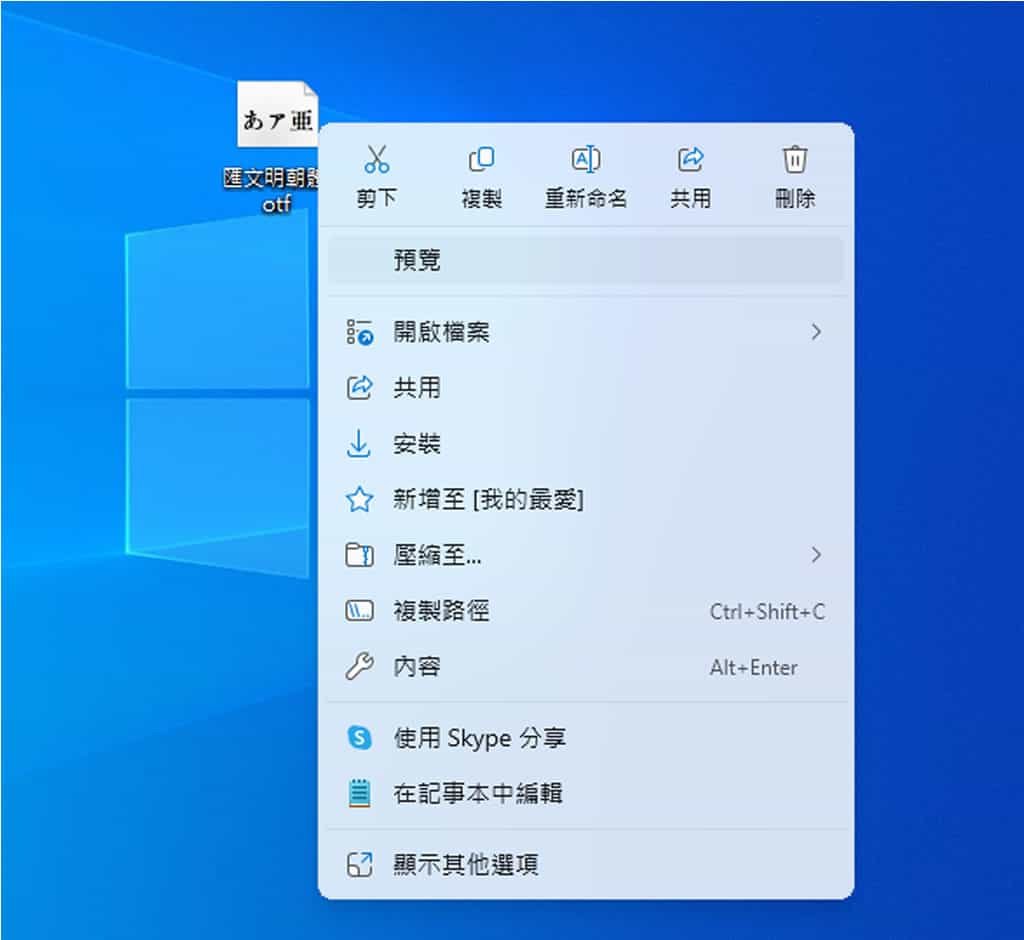Click 顯示其他選項 at the menu bottom

tap(586, 864)
